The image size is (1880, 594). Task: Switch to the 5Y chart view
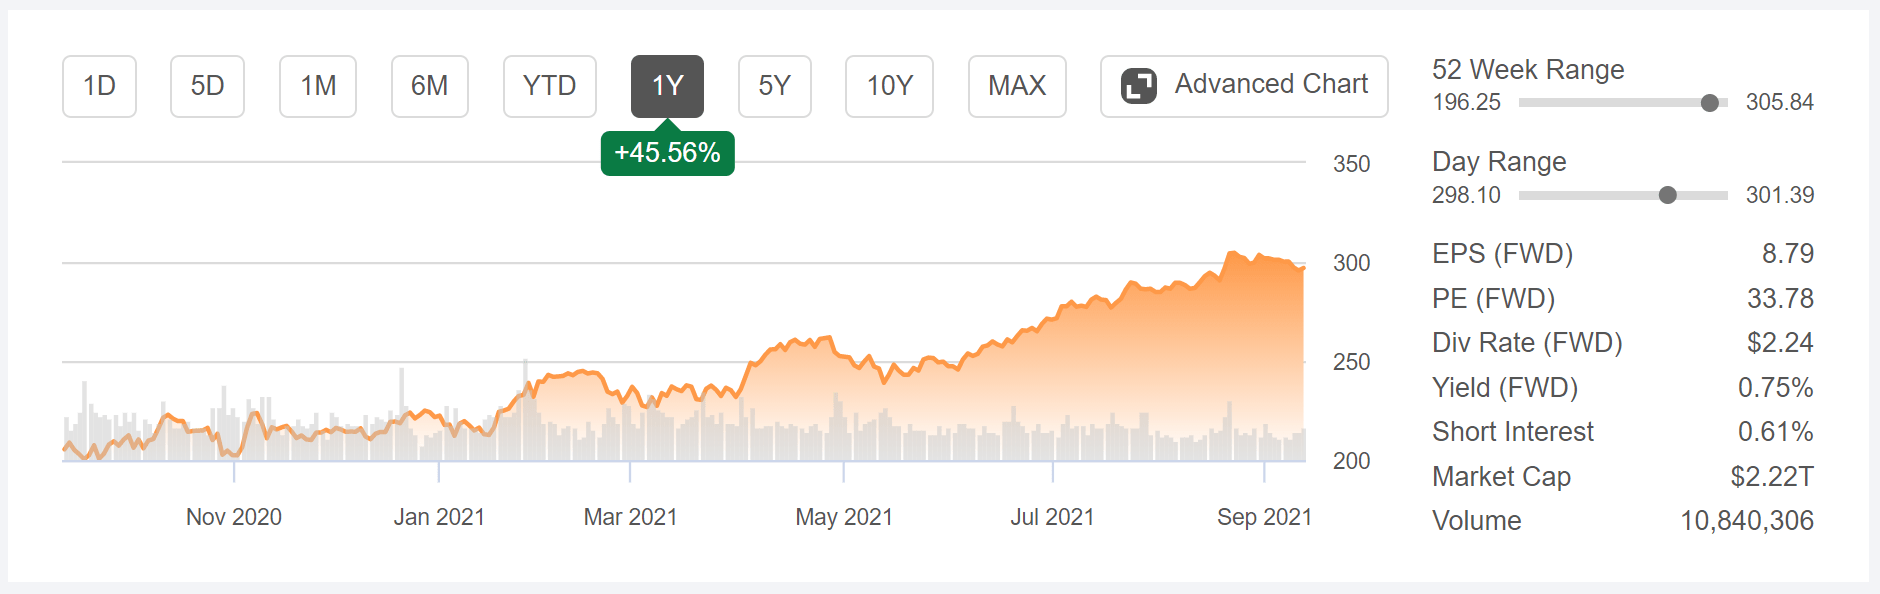pyautogui.click(x=774, y=86)
